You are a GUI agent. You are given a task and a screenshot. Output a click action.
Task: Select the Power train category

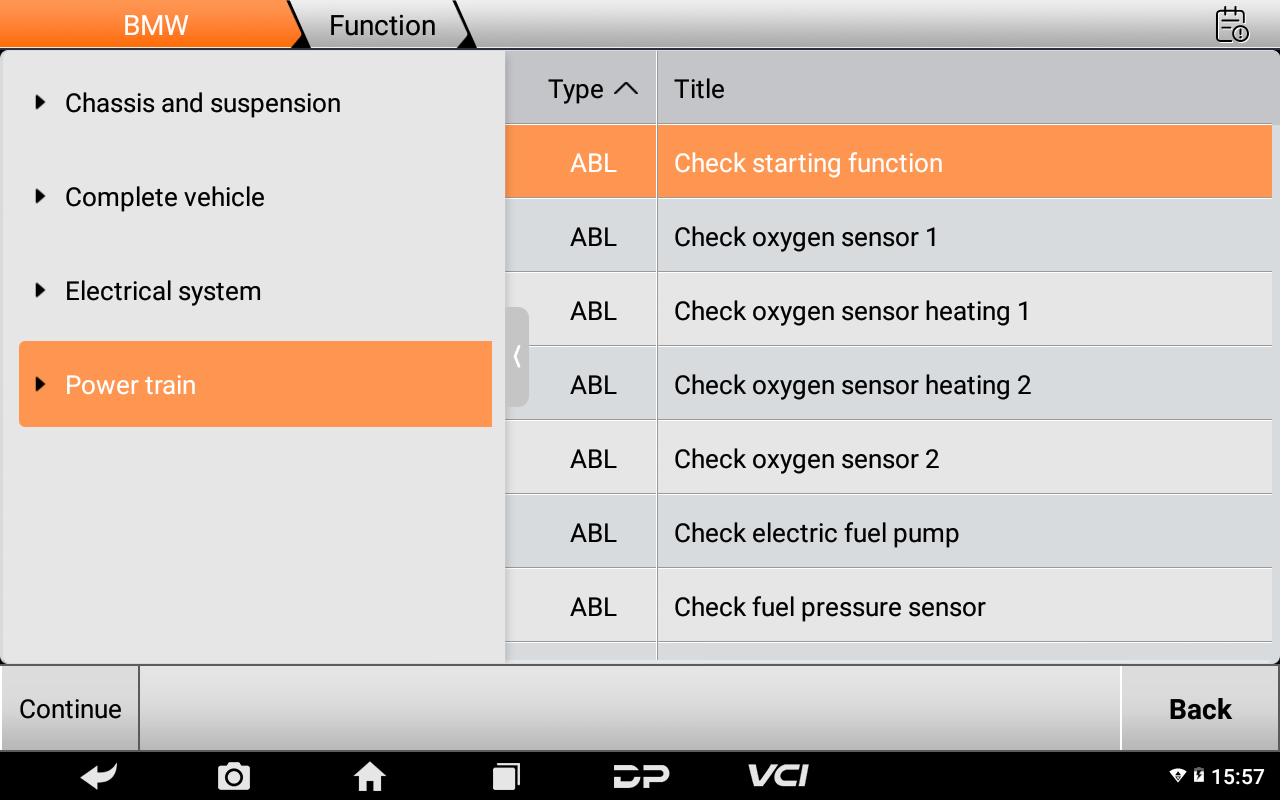(x=255, y=384)
